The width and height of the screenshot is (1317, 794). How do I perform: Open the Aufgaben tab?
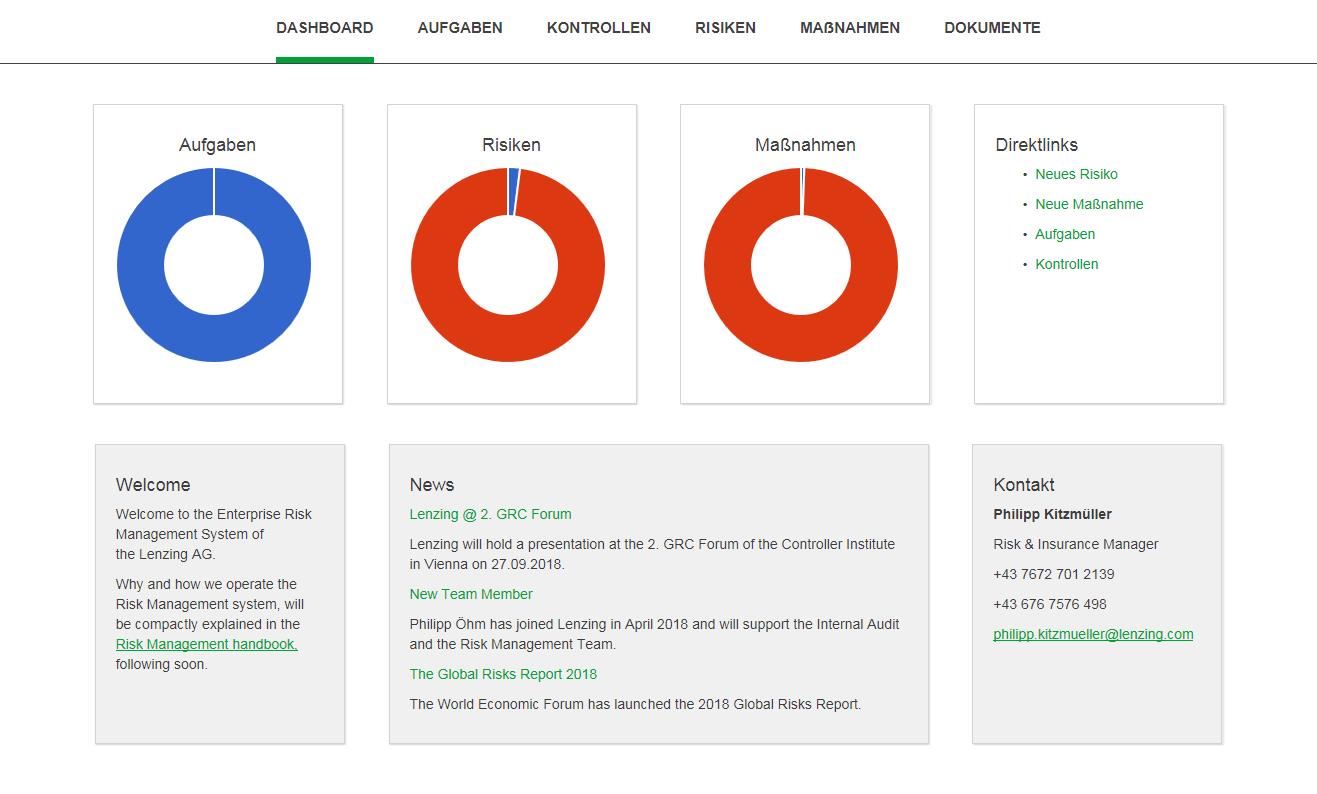[x=460, y=28]
